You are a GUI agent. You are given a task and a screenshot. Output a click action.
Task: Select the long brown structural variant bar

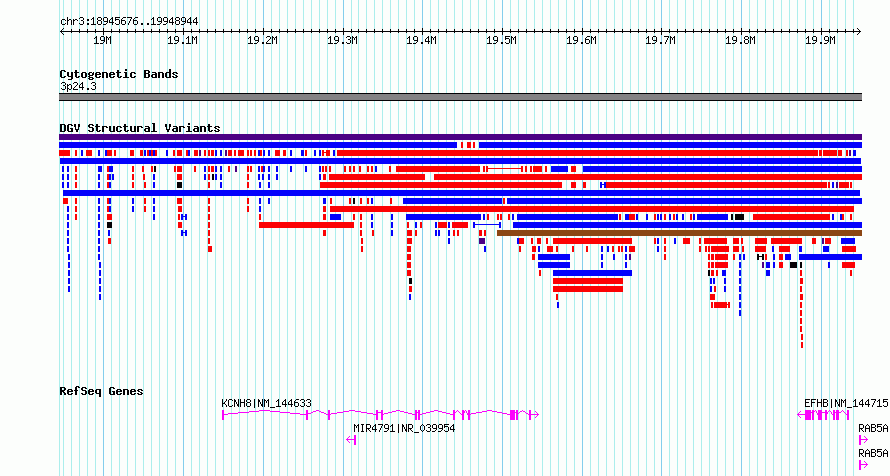click(679, 233)
